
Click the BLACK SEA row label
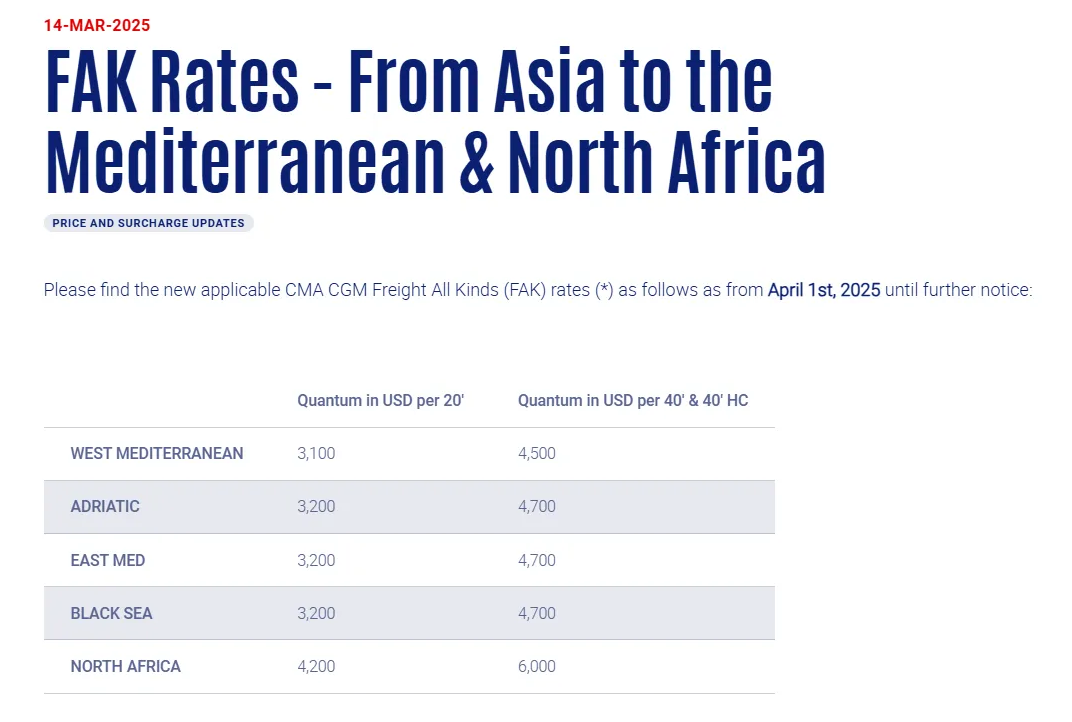click(111, 613)
